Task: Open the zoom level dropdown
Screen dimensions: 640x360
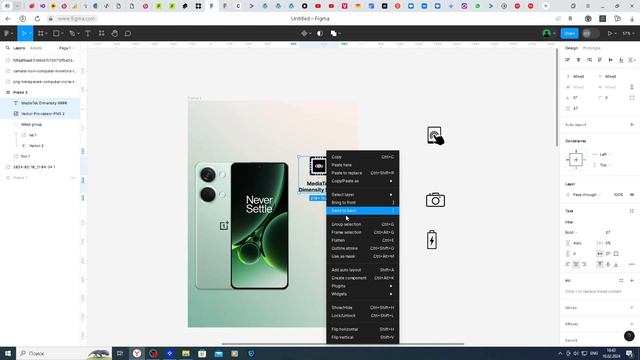Action: (x=628, y=33)
